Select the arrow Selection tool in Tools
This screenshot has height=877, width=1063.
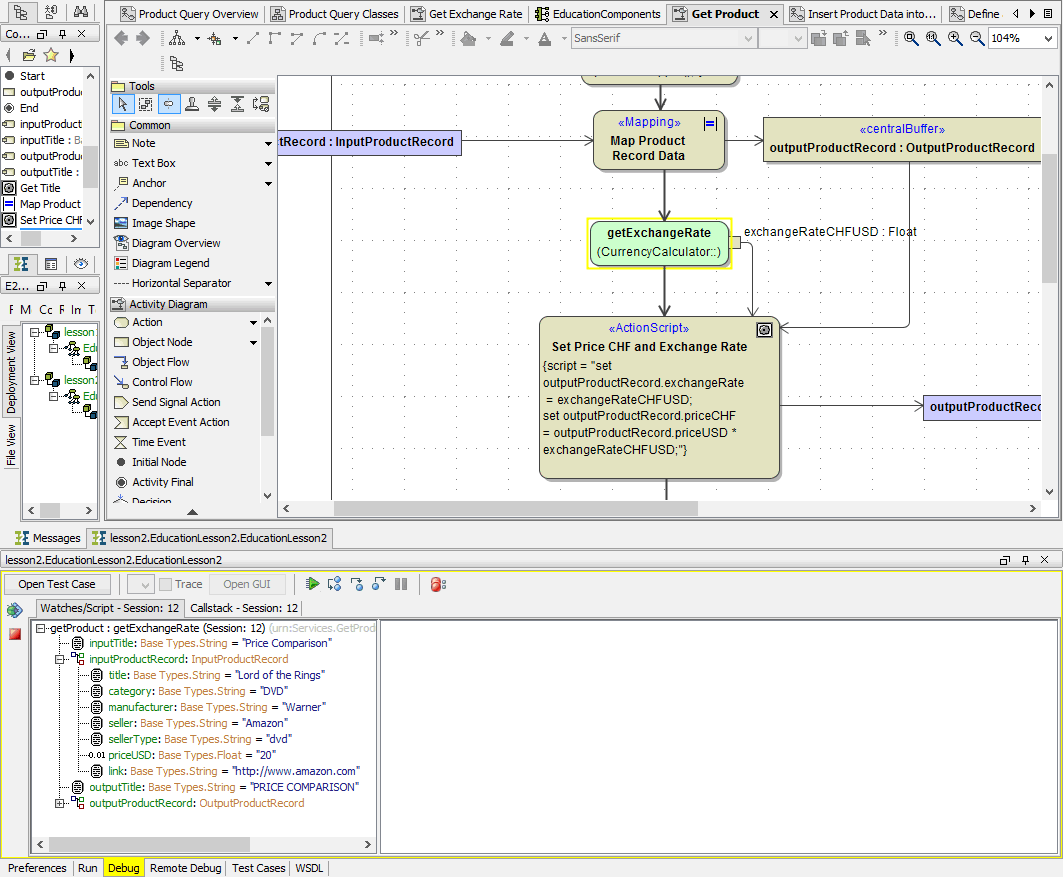123,104
